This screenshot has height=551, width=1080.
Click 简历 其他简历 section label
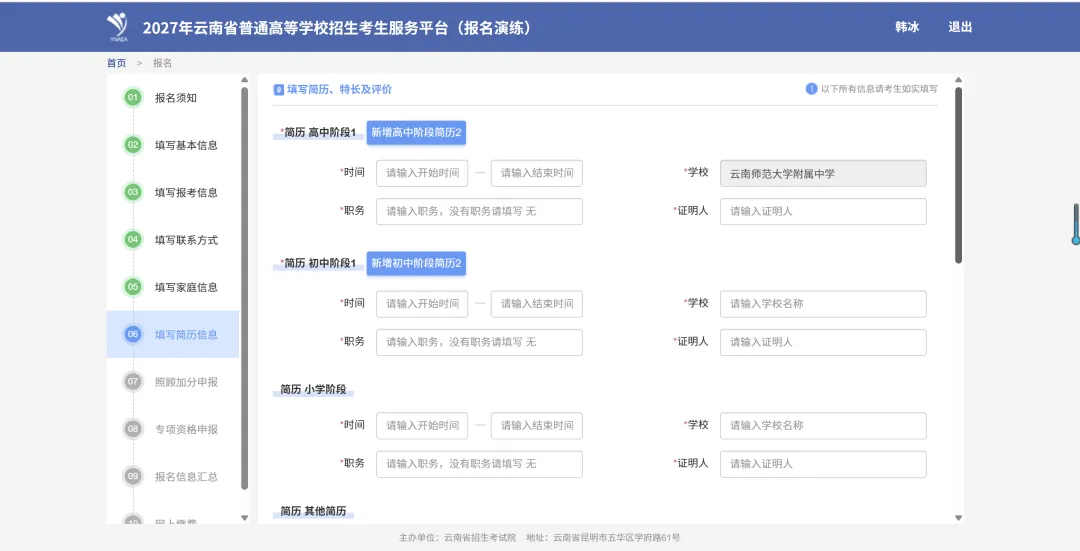(x=313, y=511)
